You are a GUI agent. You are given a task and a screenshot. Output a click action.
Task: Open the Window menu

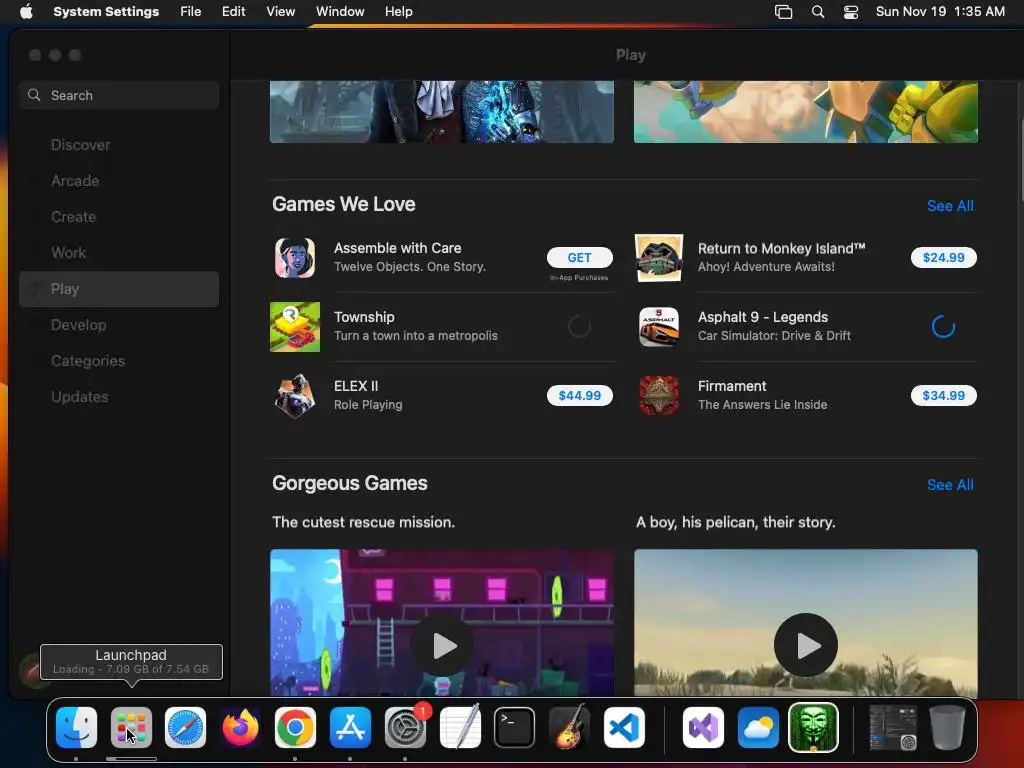(x=340, y=12)
